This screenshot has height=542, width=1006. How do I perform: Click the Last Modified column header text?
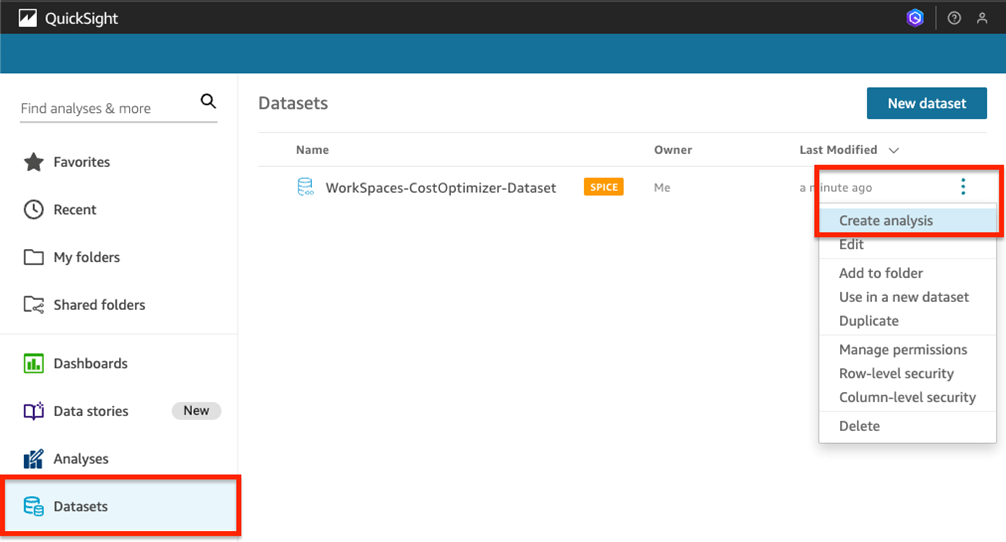coord(838,149)
